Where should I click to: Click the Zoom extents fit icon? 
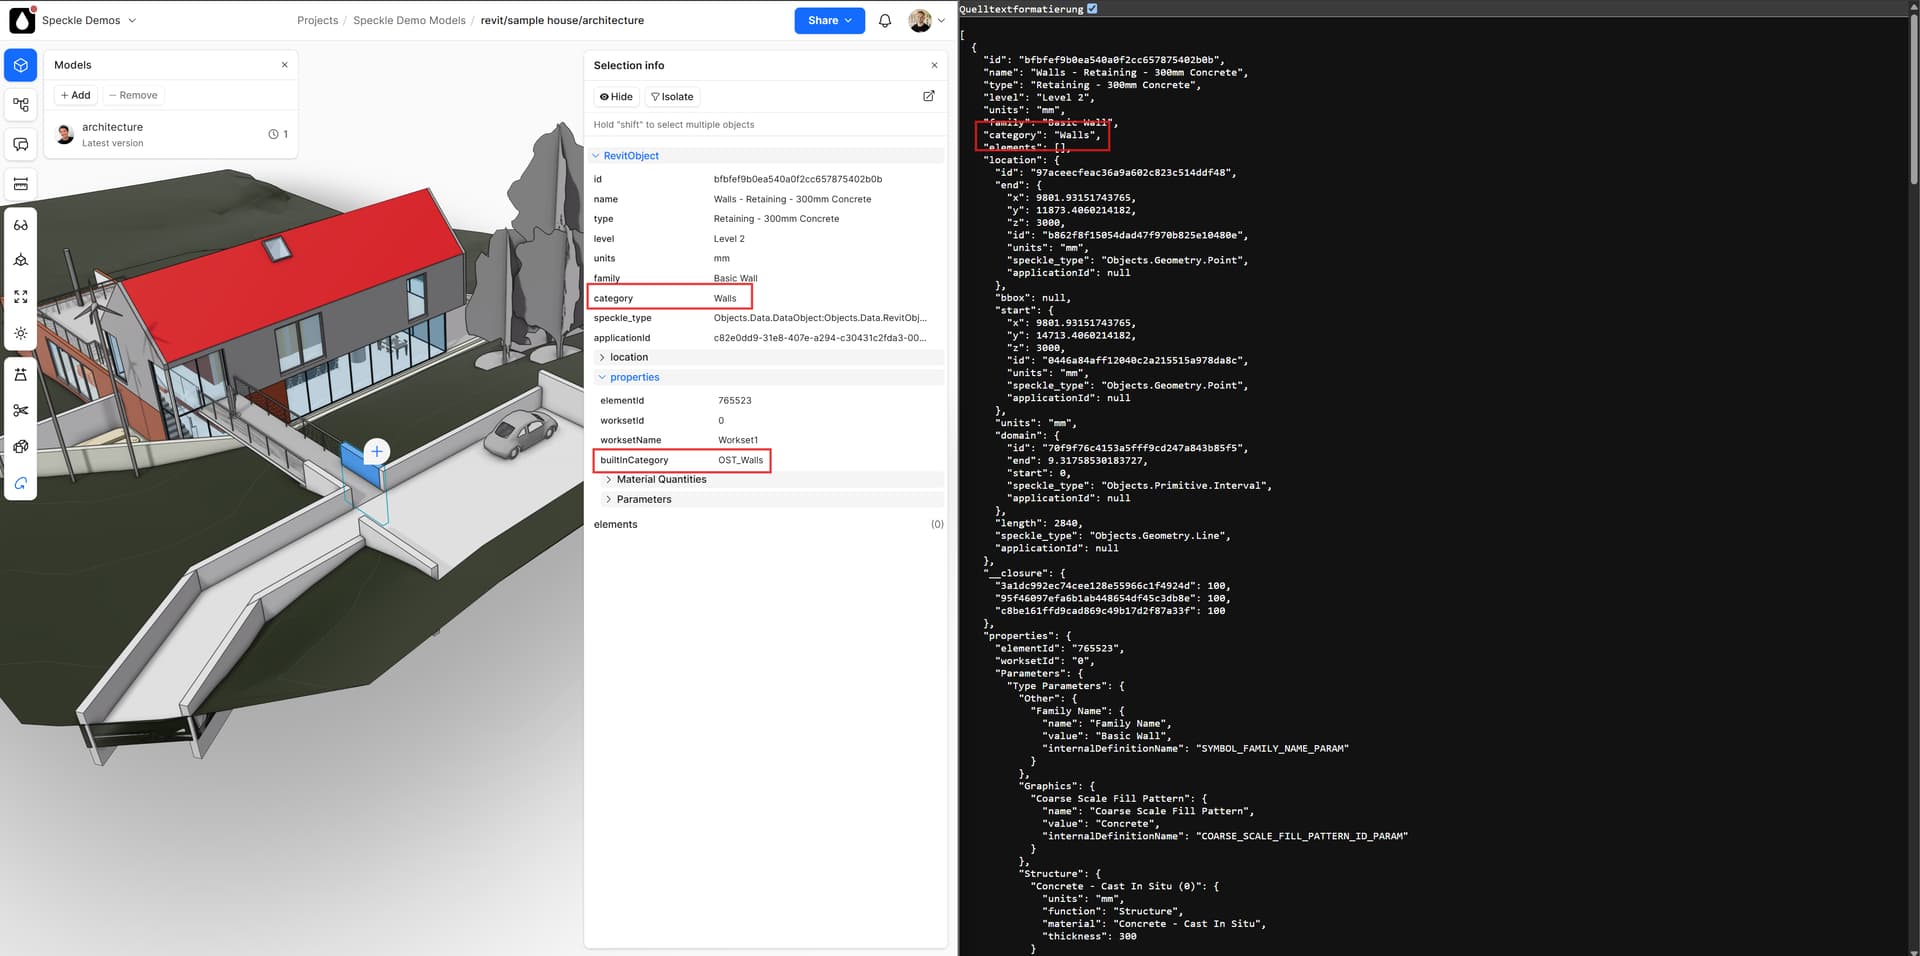click(x=21, y=297)
